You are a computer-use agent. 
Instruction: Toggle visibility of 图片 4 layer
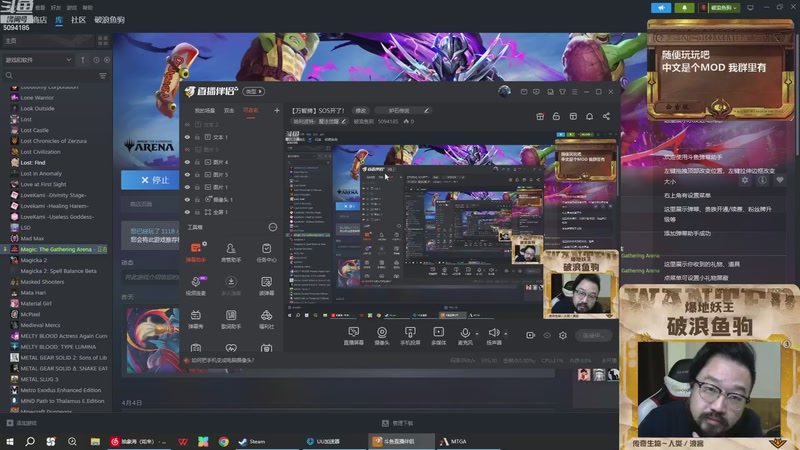click(187, 162)
